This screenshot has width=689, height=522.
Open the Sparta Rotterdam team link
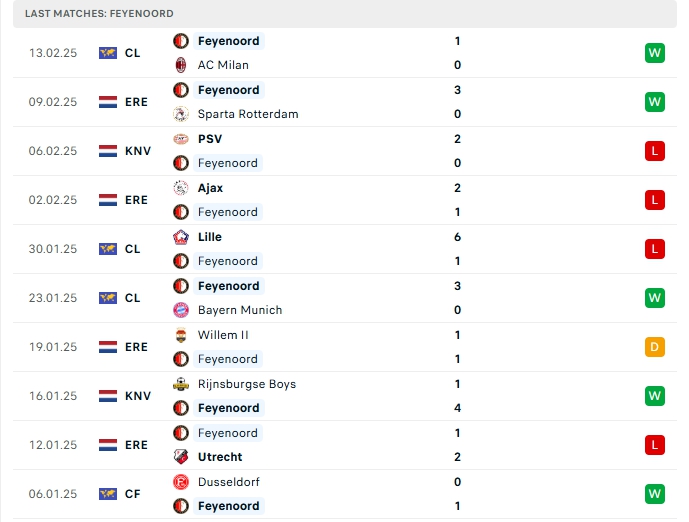[x=248, y=114]
